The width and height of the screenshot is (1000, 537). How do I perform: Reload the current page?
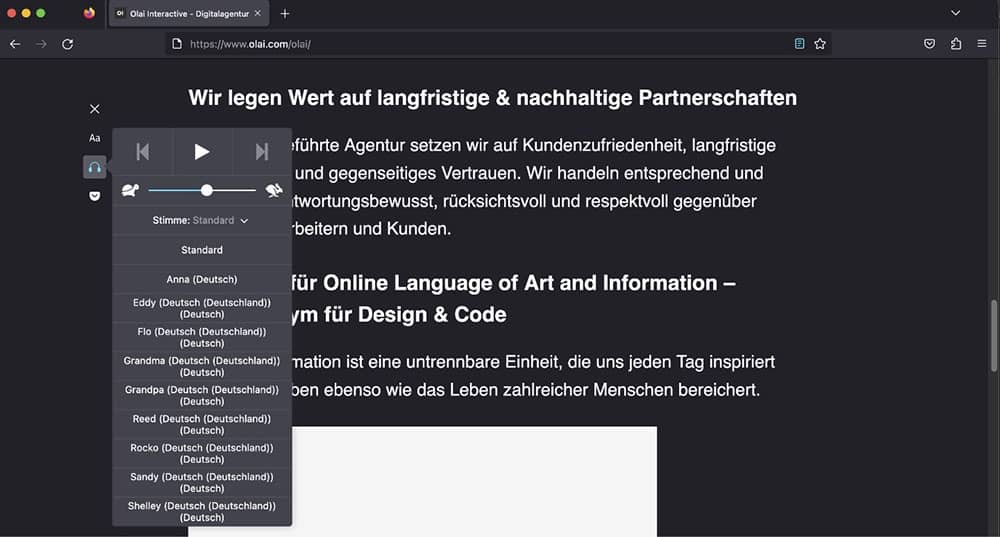tap(68, 44)
